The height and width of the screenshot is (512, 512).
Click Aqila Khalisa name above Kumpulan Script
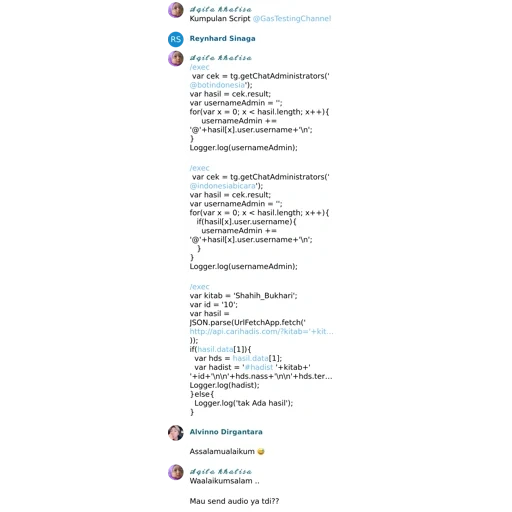[220, 9]
